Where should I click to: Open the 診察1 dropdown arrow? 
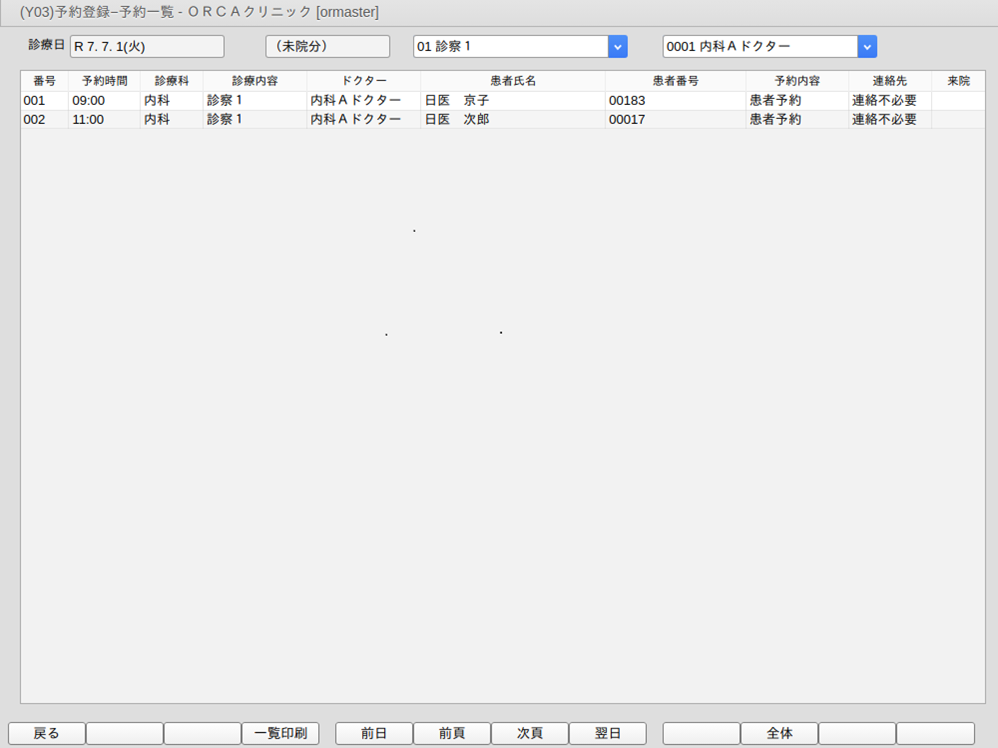[x=618, y=47]
